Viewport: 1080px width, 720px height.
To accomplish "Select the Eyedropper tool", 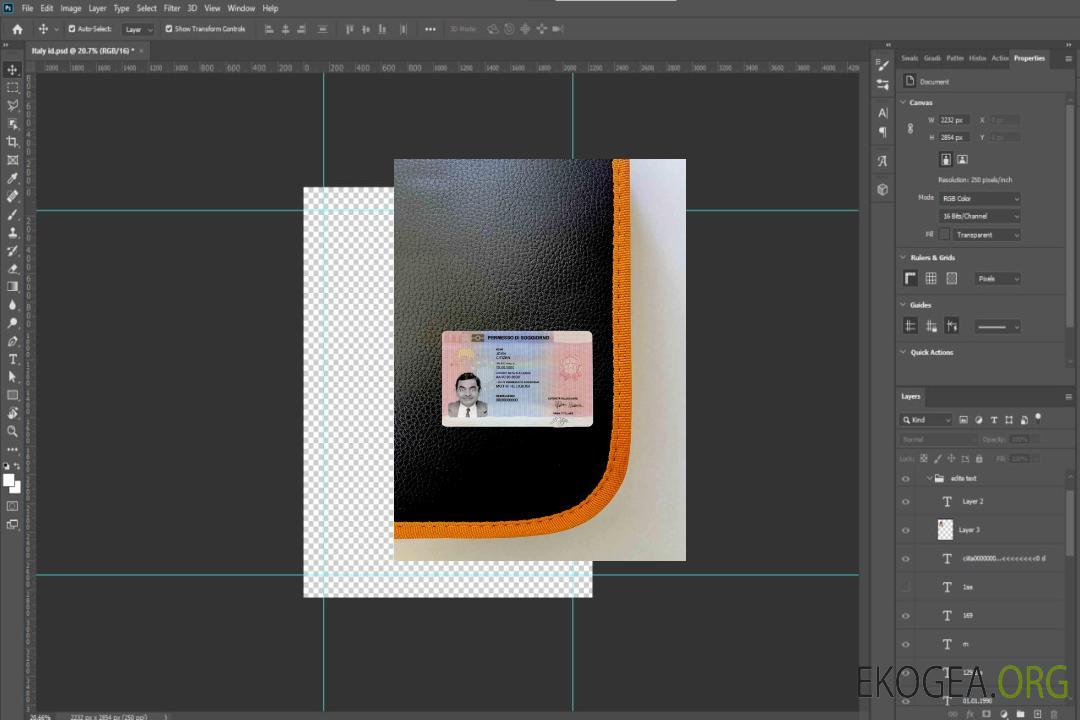I will pos(13,178).
